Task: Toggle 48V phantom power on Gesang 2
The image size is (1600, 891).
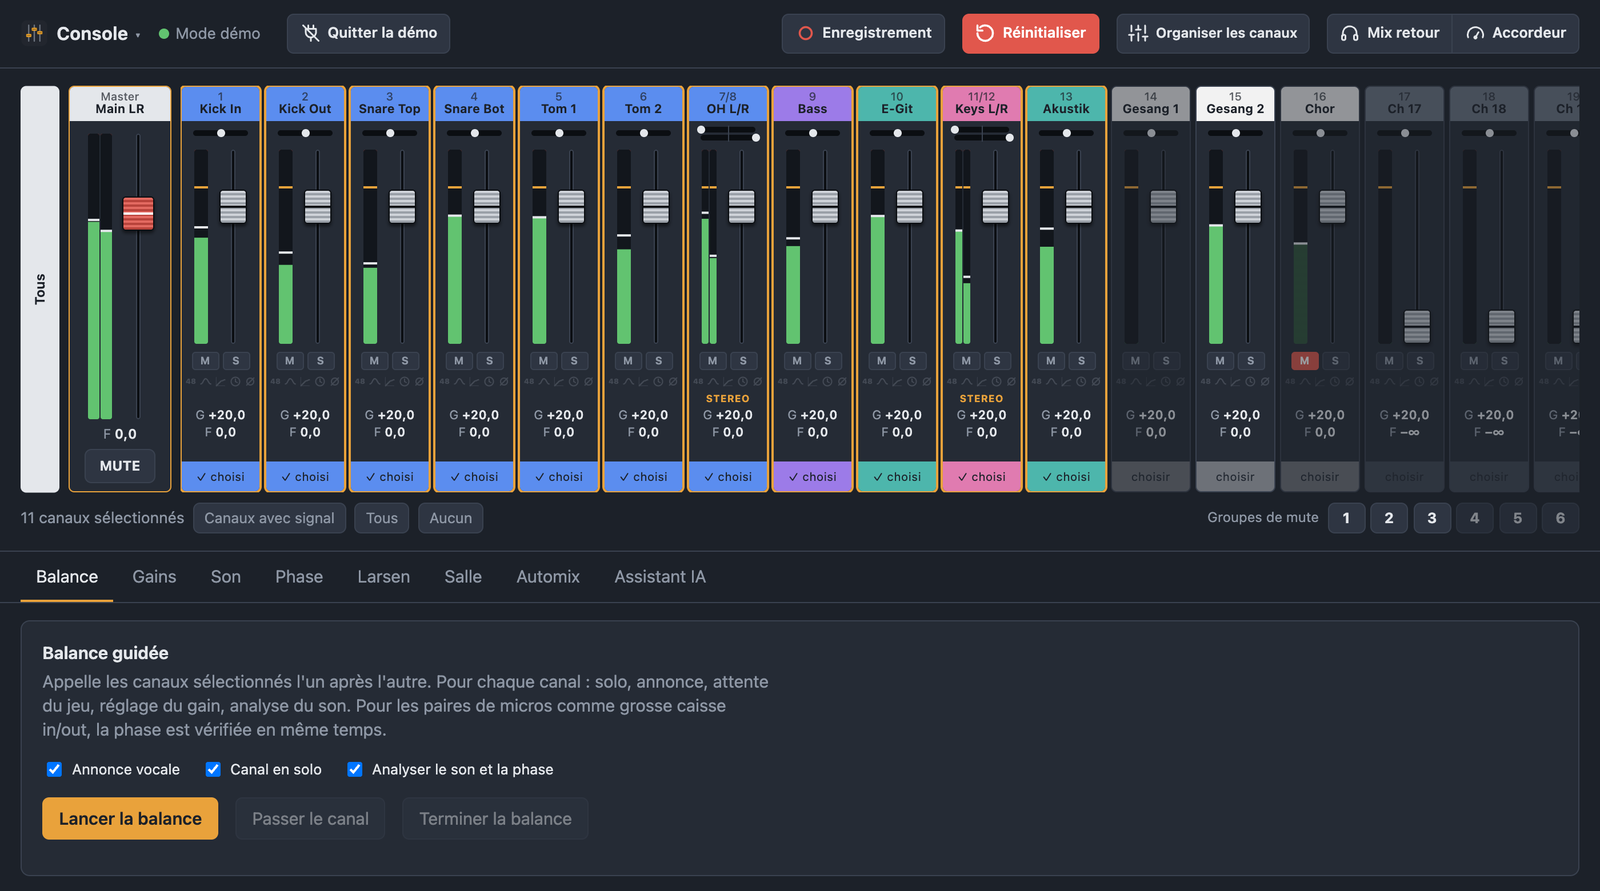Action: [x=1205, y=382]
